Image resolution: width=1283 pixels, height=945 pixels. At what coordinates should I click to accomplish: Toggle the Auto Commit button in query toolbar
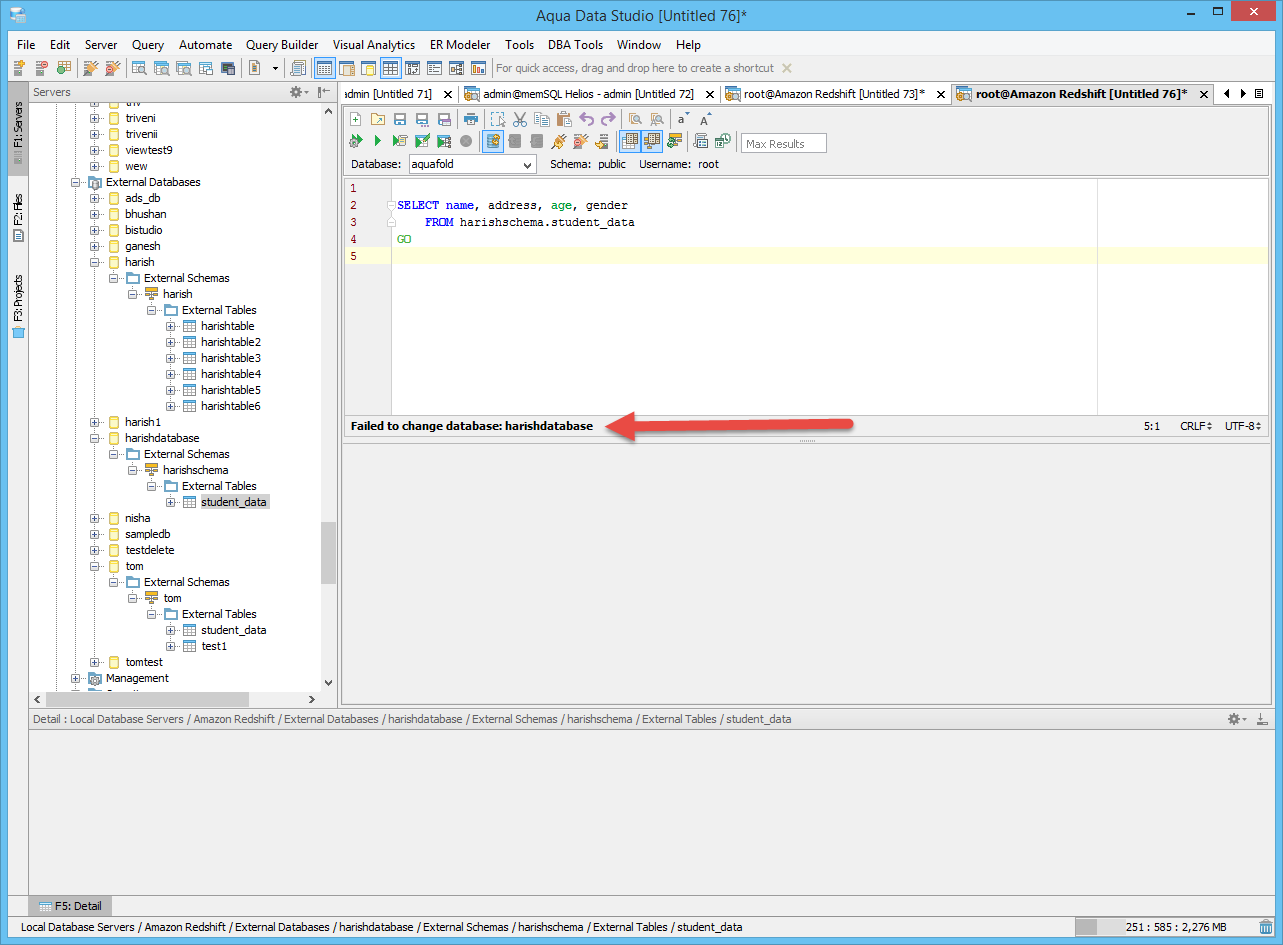[493, 142]
